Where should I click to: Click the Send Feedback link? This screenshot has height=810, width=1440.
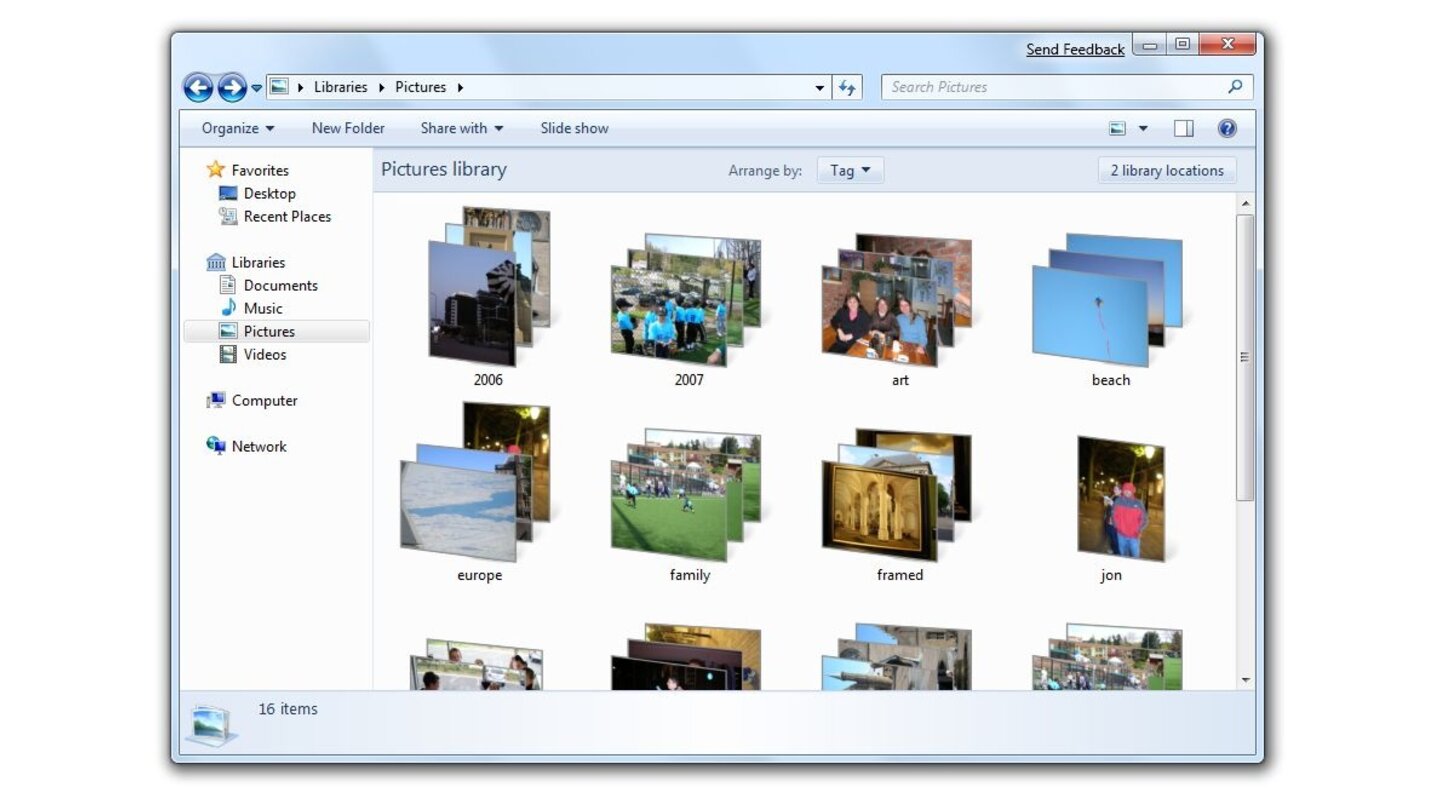(x=1075, y=49)
